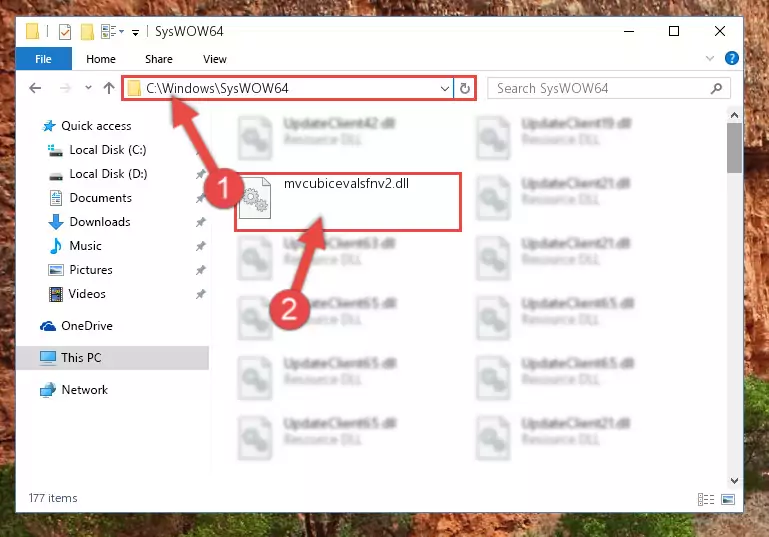Click the Music note icon in sidebar
769x537 pixels.
click(56, 246)
